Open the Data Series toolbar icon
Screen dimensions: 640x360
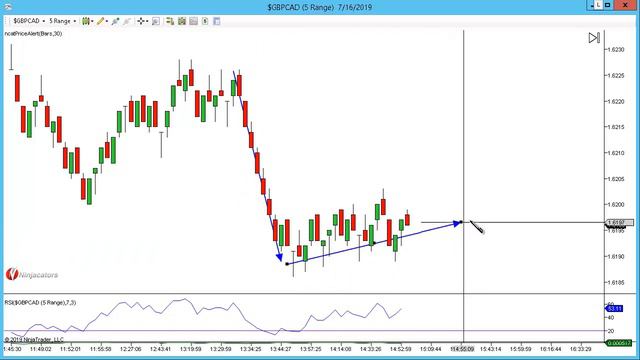182,21
